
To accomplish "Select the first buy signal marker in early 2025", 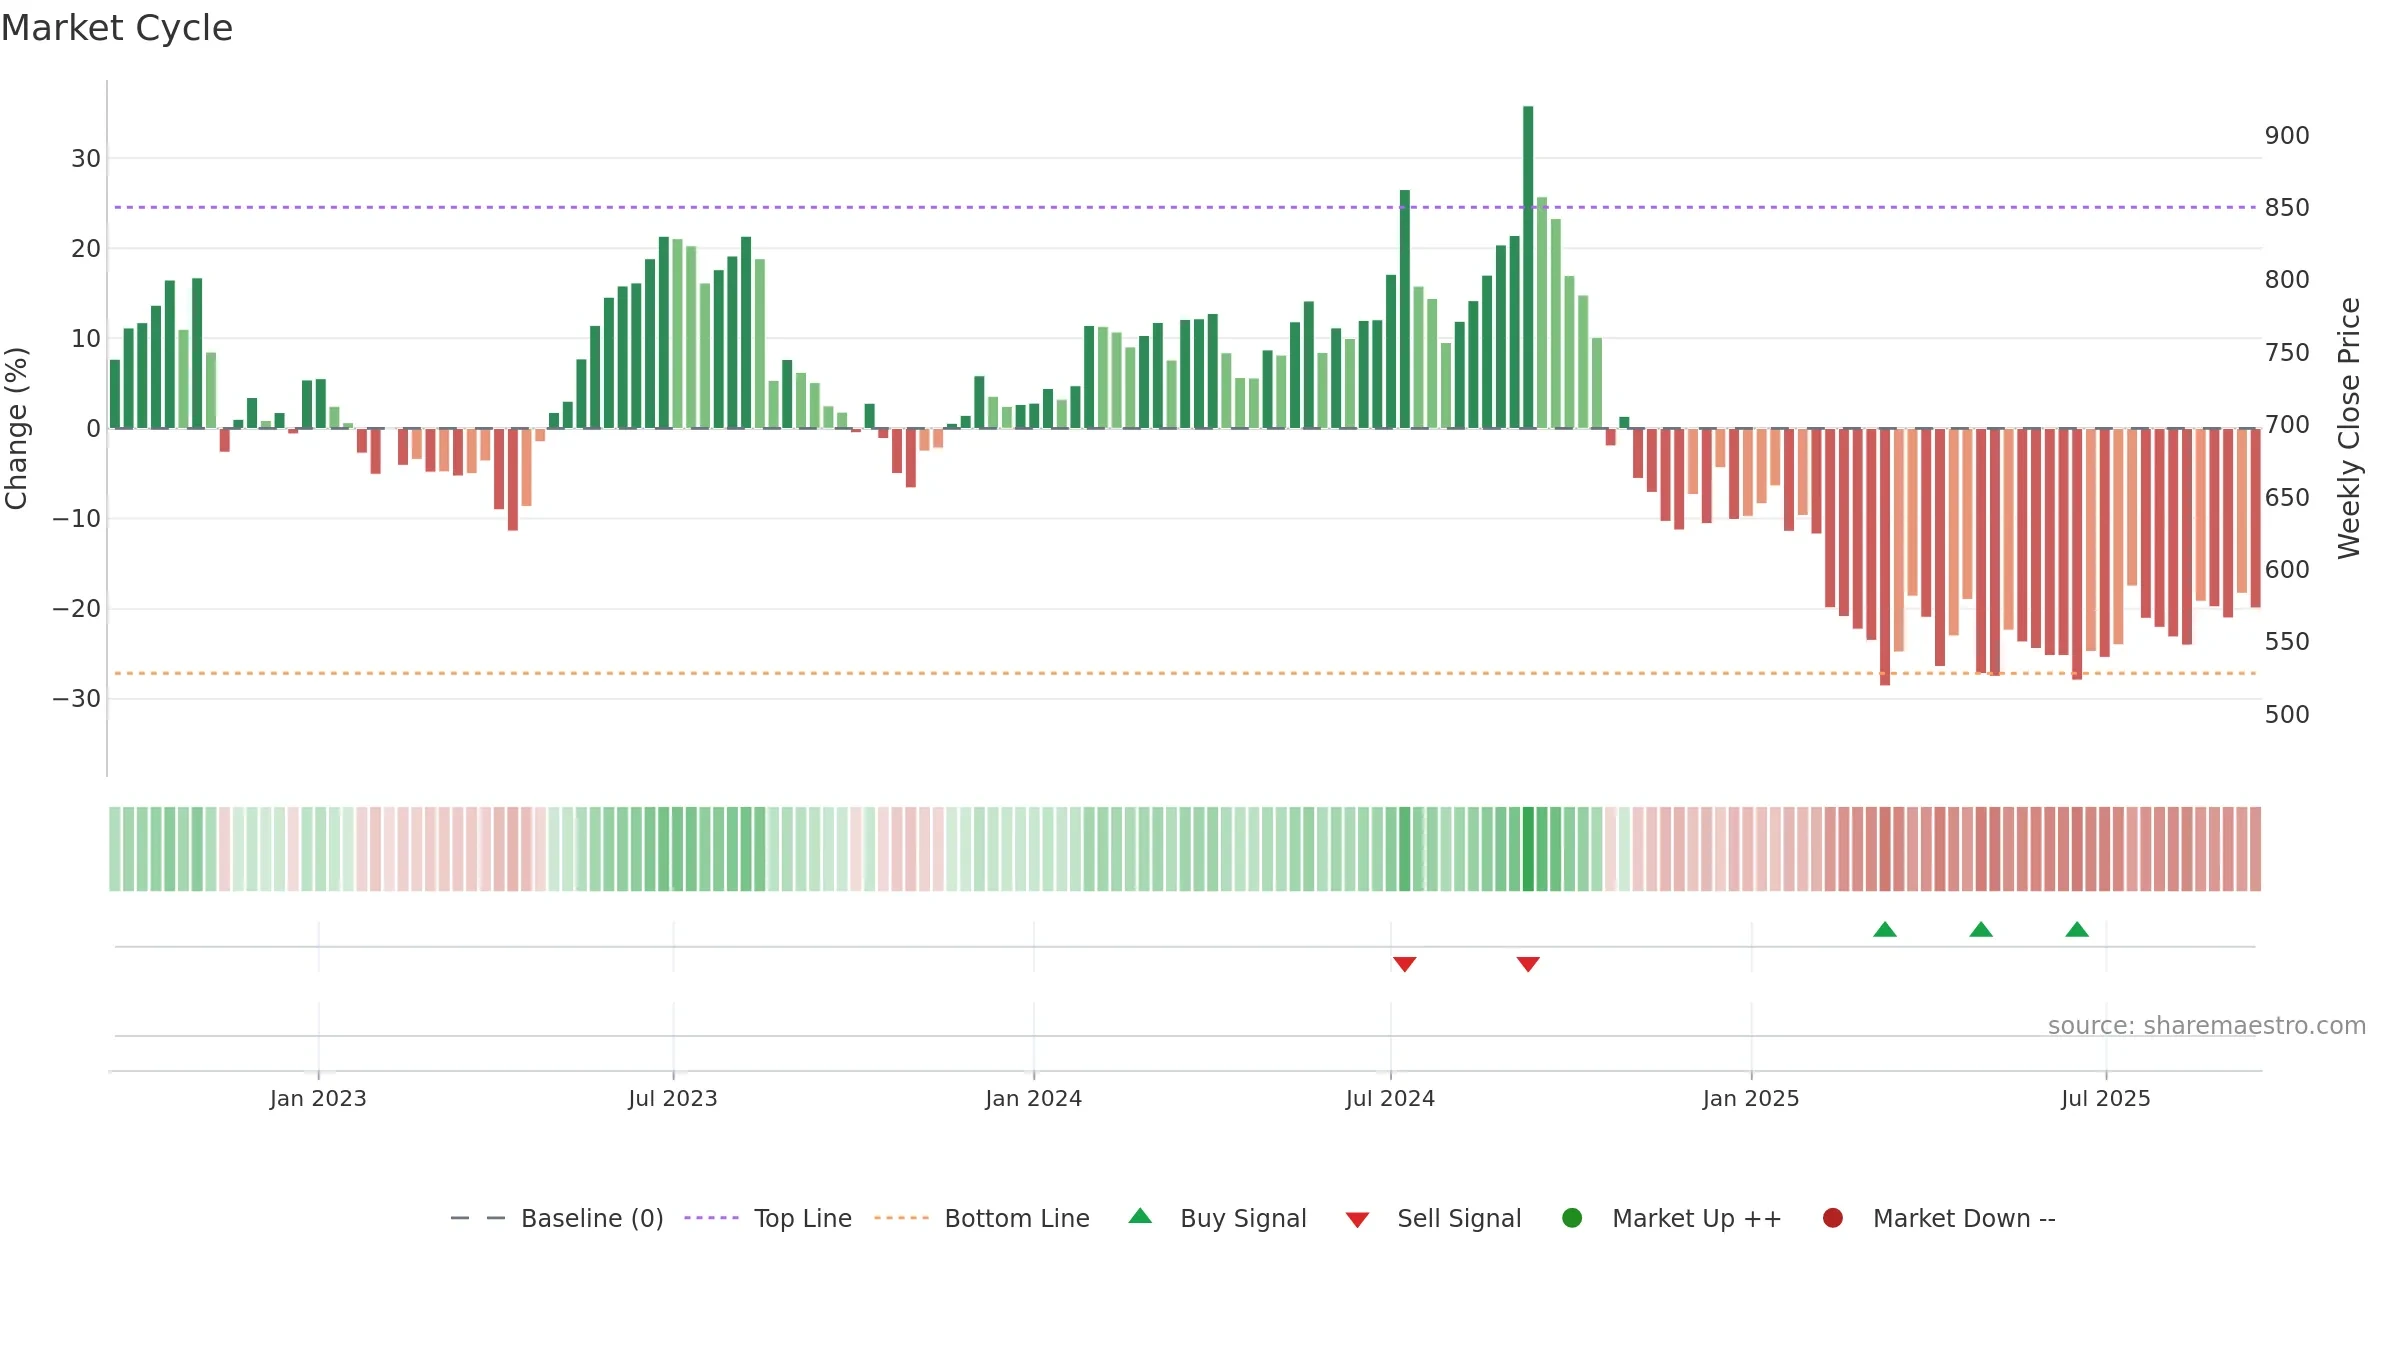I will 1885,929.
